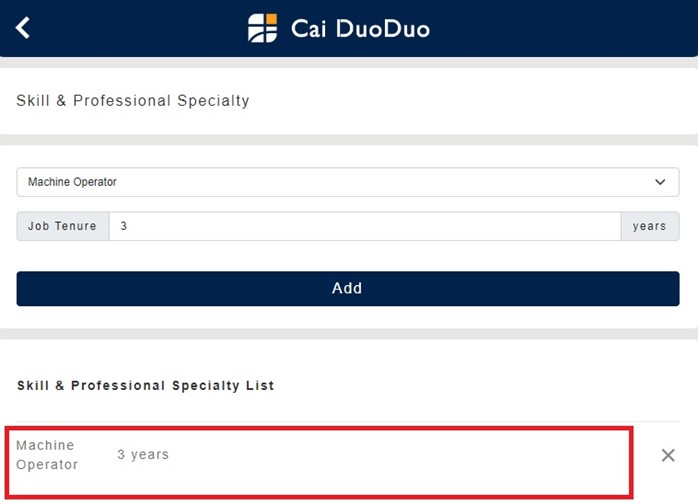Click the Cai DuoDuo title text
This screenshot has height=504, width=698.
click(360, 28)
